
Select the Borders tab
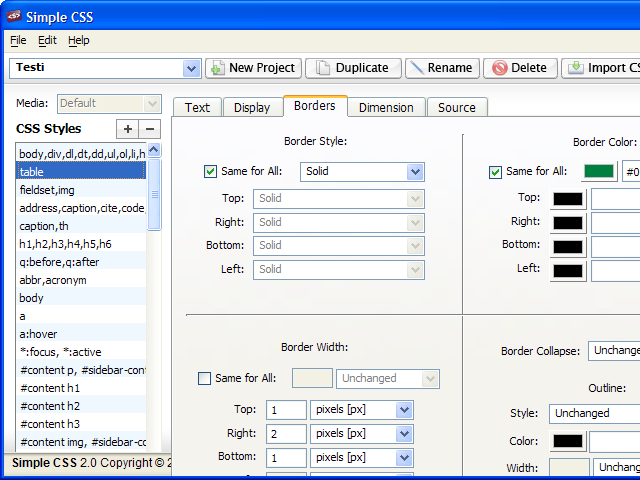click(314, 106)
